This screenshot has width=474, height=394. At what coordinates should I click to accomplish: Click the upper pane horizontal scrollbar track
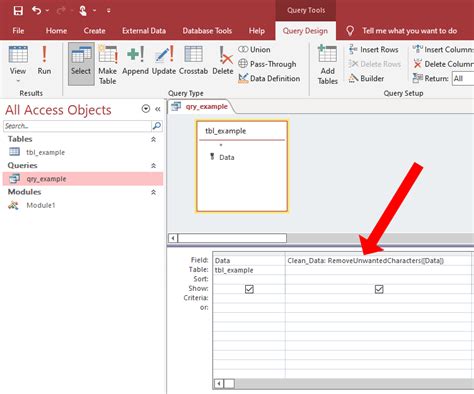click(380, 238)
